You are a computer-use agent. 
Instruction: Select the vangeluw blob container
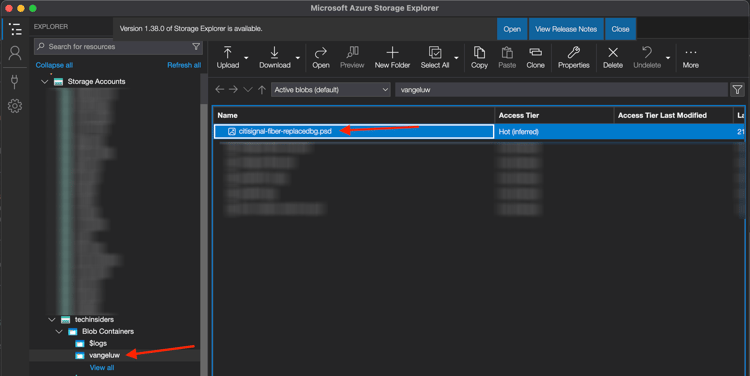104,355
